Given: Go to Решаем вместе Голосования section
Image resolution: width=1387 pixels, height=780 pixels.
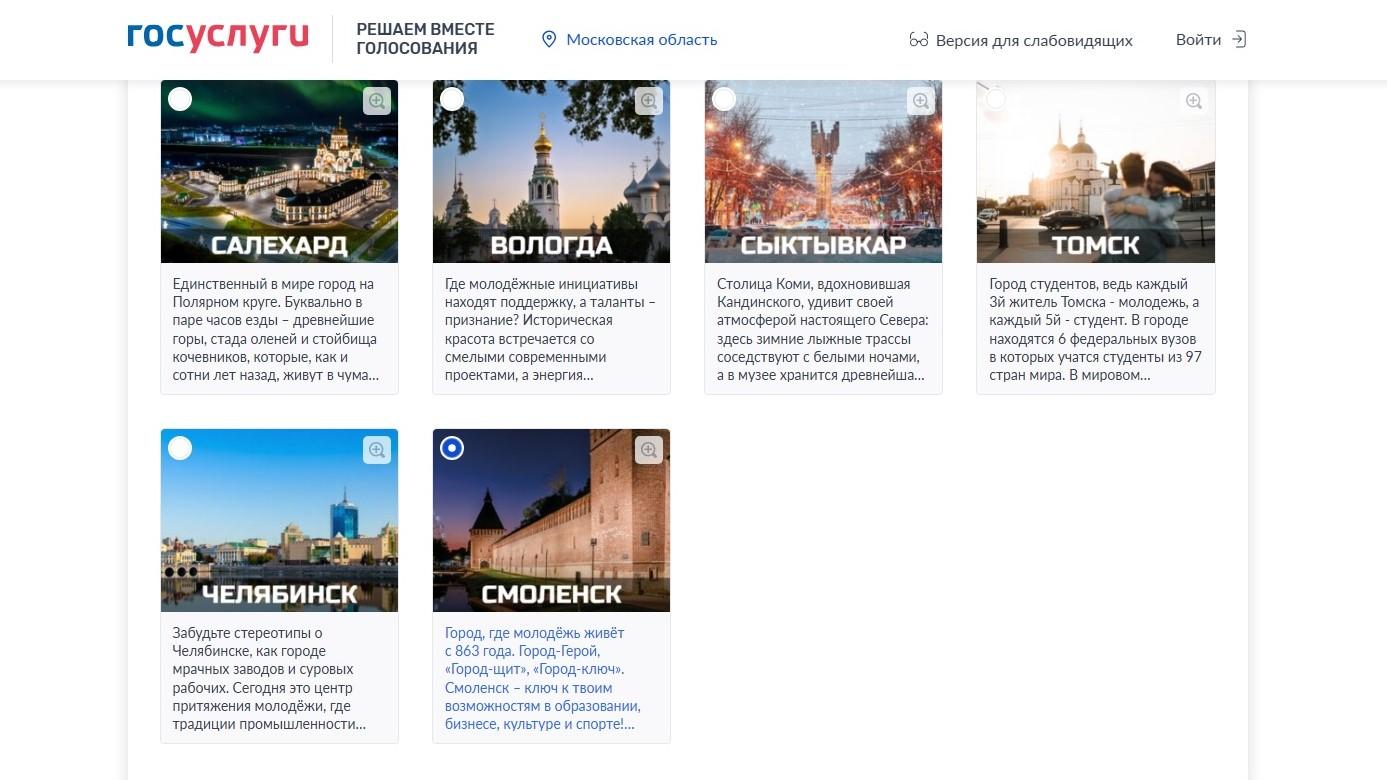Looking at the screenshot, I should point(425,39).
